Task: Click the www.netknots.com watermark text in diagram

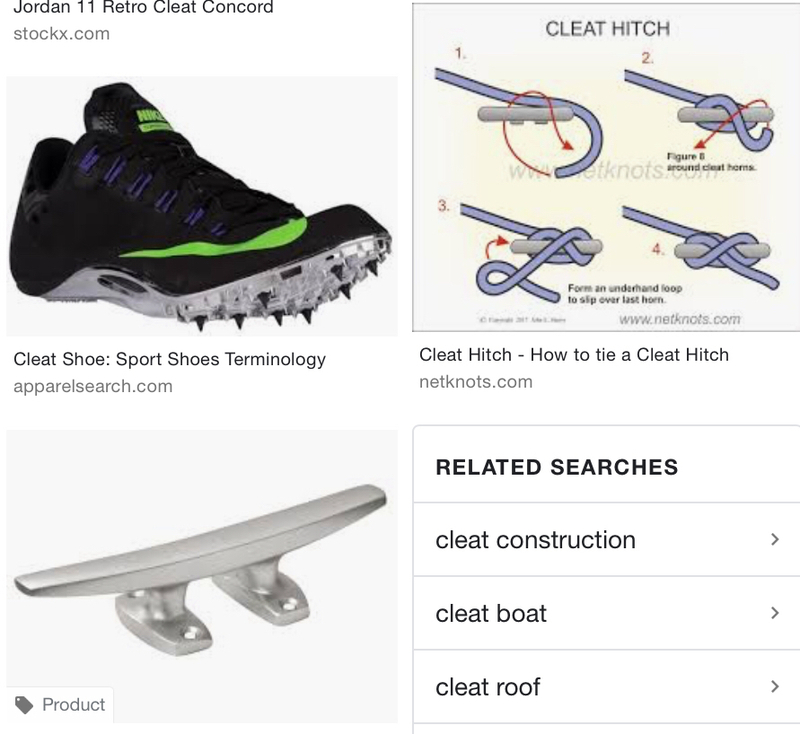Action: [x=679, y=319]
